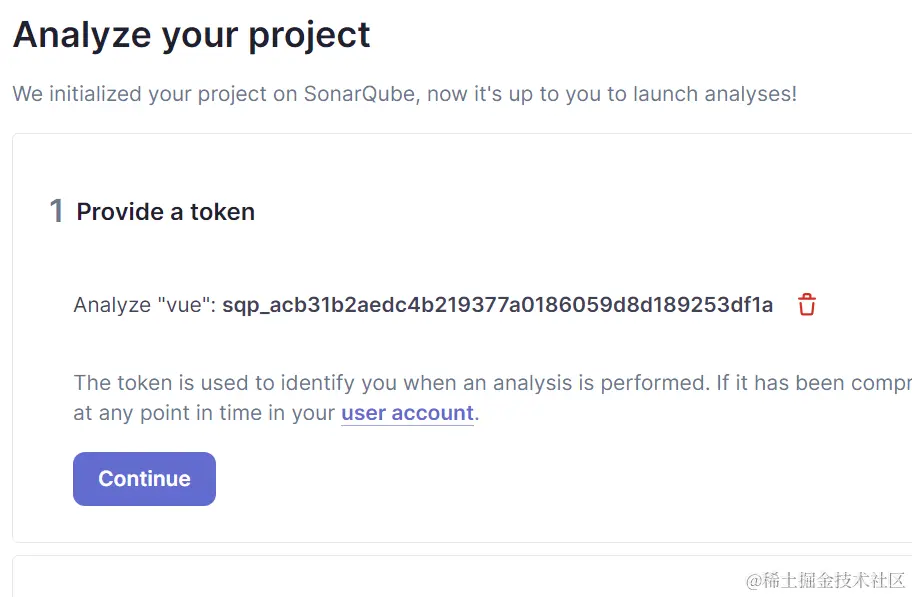Click the 'Analyze your project' heading
Screen dimensions: 912x597
pos(191,35)
